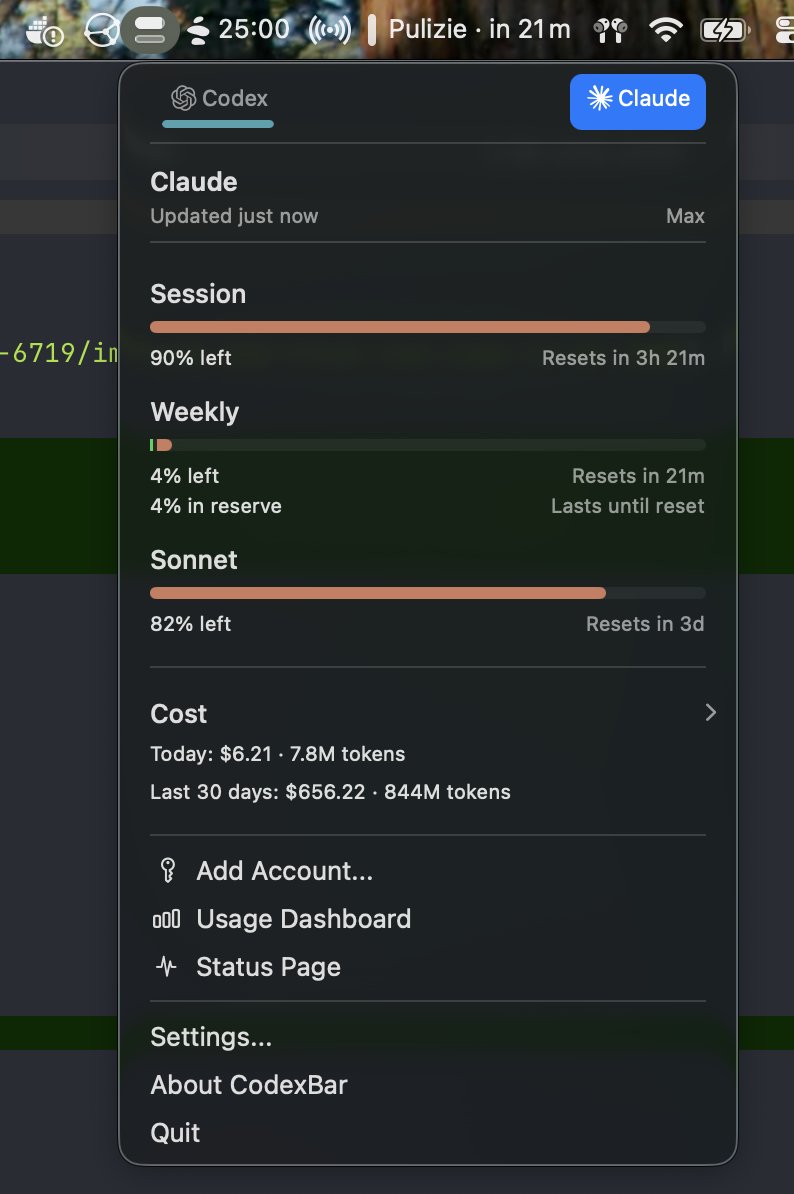
Task: Click the broadcast waves menu bar icon
Action: [x=330, y=30]
